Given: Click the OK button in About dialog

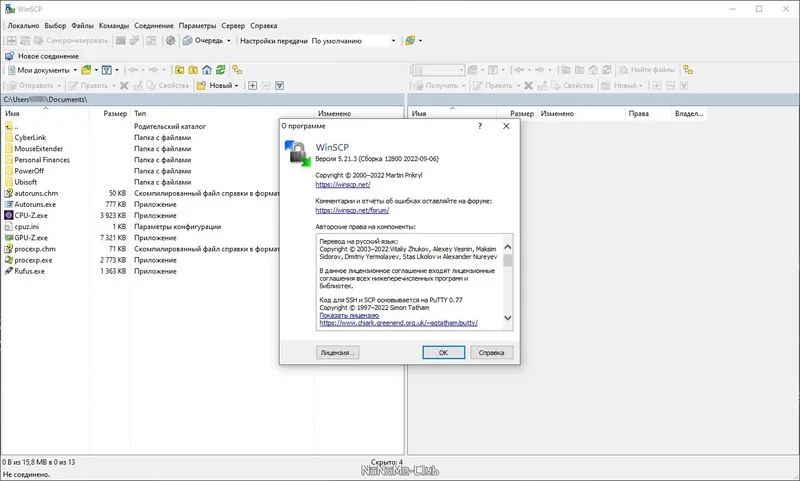Looking at the screenshot, I should (x=443, y=352).
